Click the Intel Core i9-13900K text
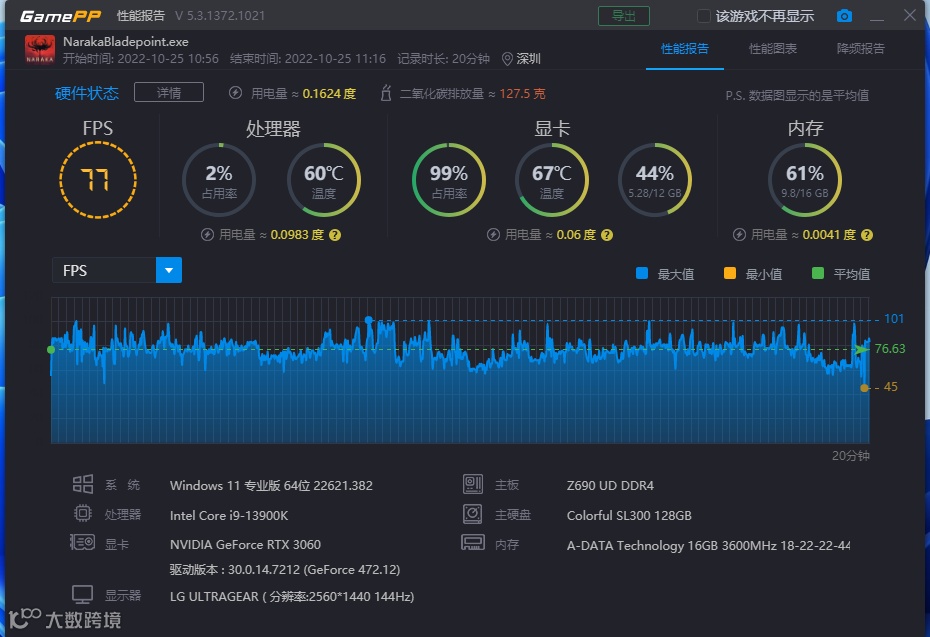The height and width of the screenshot is (637, 930). pos(229,515)
